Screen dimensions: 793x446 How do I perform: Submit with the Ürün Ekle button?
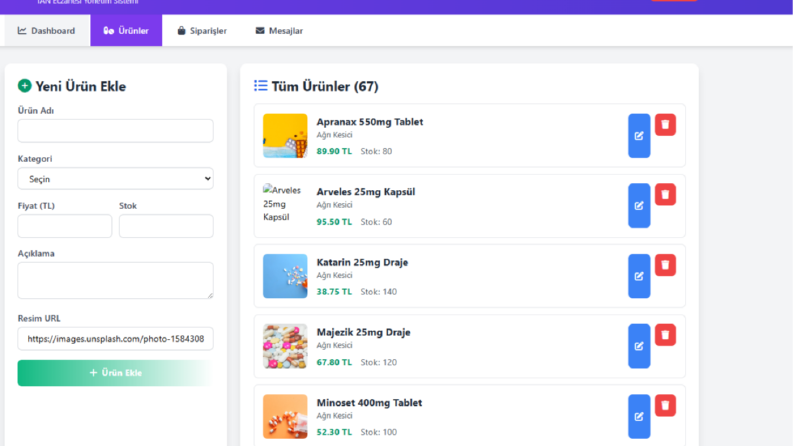coord(115,373)
